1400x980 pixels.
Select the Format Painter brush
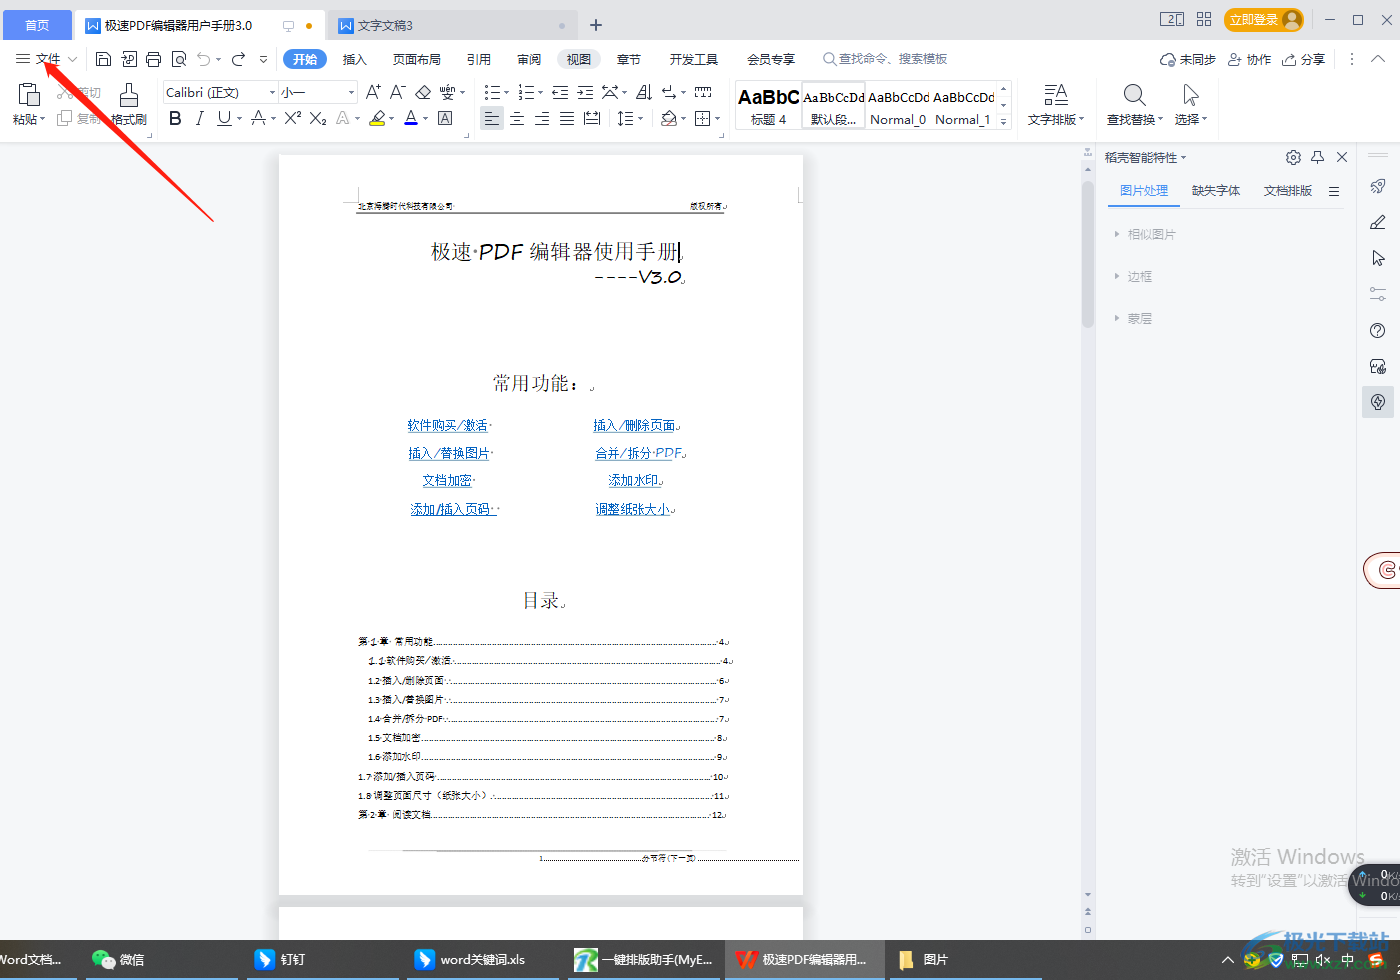coord(129,95)
